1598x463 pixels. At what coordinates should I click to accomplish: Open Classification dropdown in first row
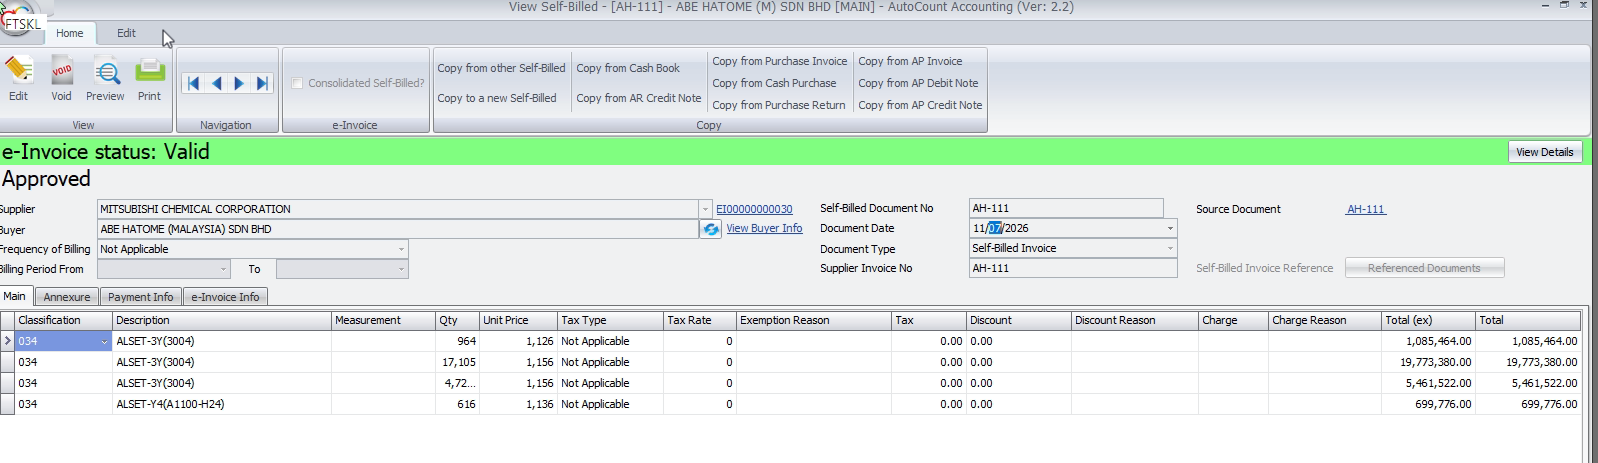pyautogui.click(x=104, y=342)
